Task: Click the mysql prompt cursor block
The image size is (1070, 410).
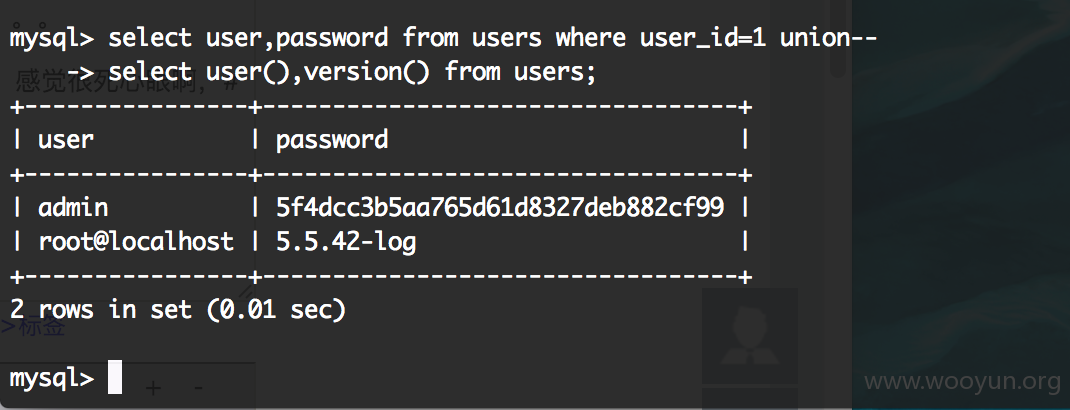Action: tap(115, 379)
